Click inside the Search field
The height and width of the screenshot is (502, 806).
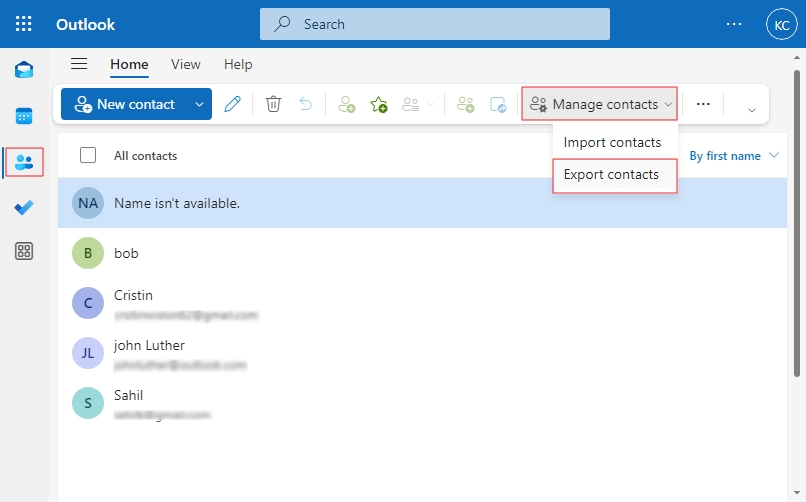[434, 24]
